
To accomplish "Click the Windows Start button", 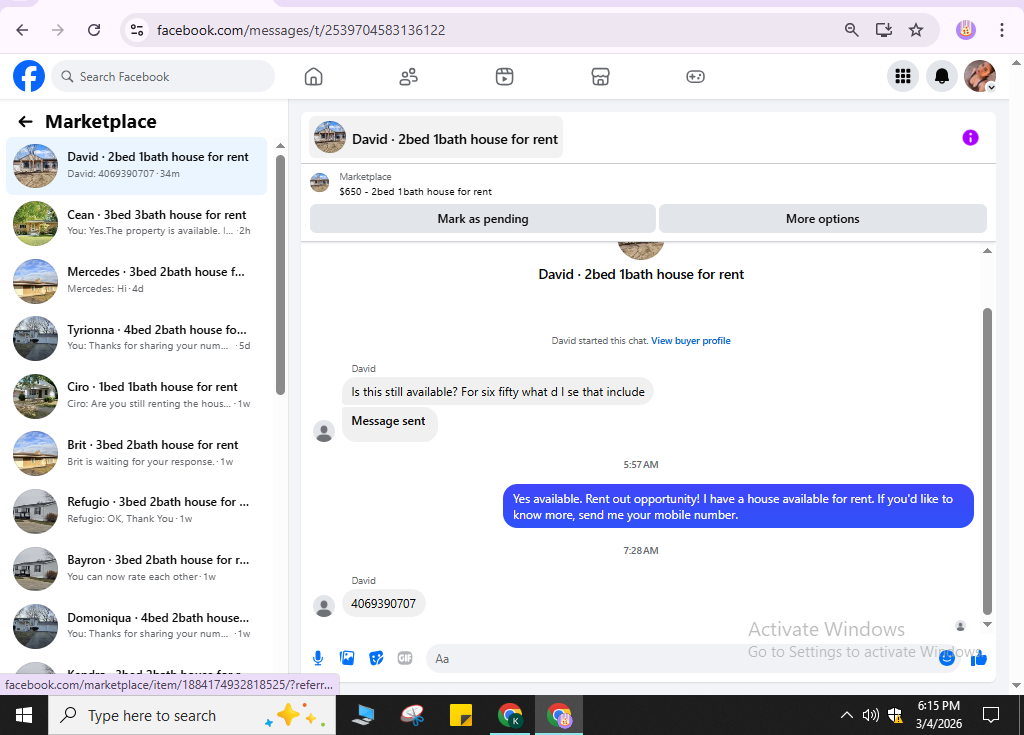I will click(x=24, y=715).
